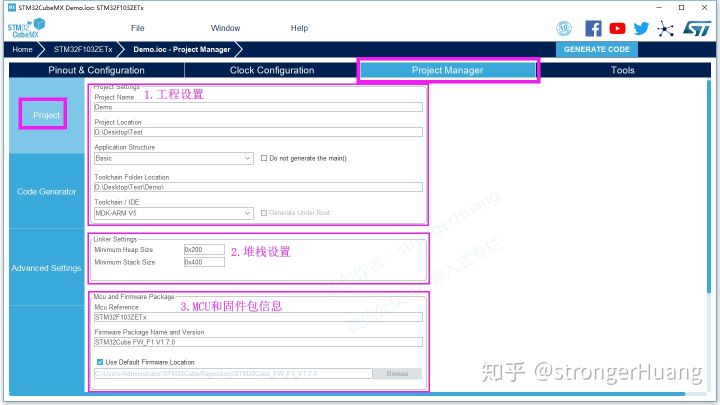This screenshot has width=720, height=405.
Task: Click the GENERATE CODE button
Action: (596, 49)
